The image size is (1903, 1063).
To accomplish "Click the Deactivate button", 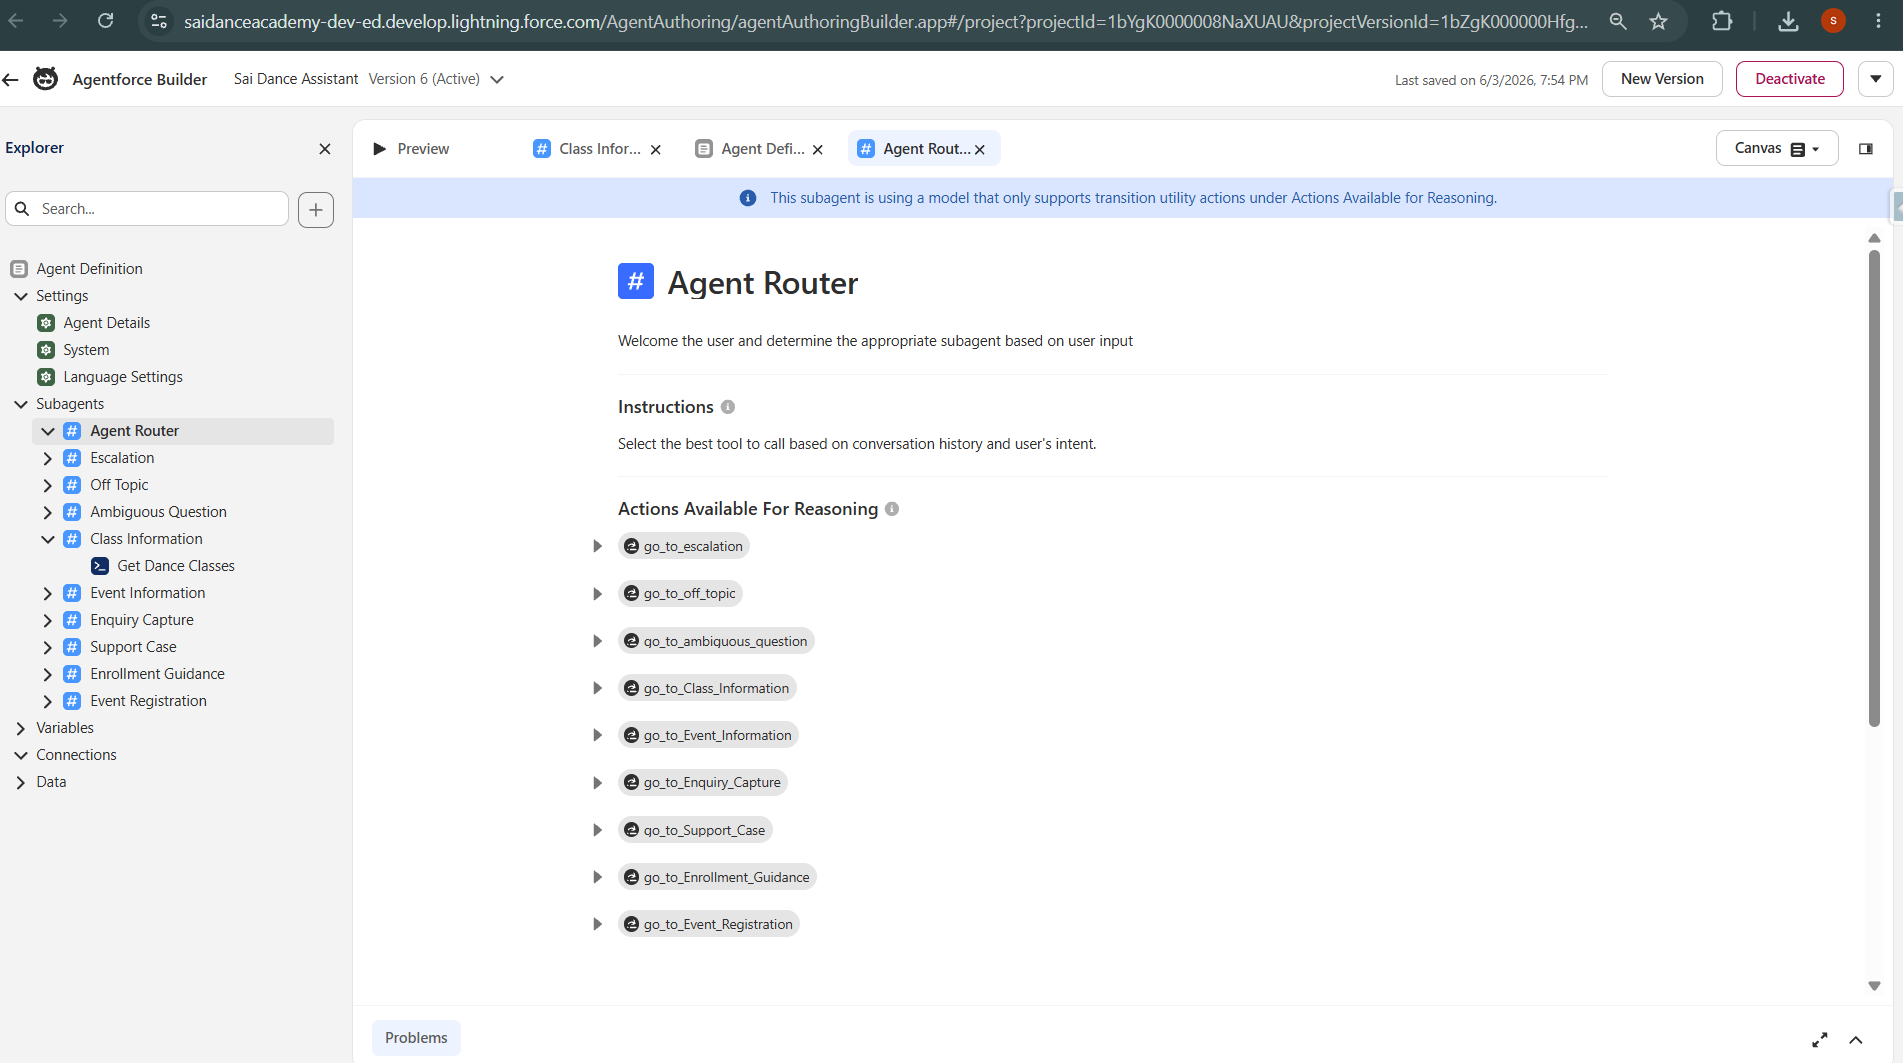I will coord(1790,79).
